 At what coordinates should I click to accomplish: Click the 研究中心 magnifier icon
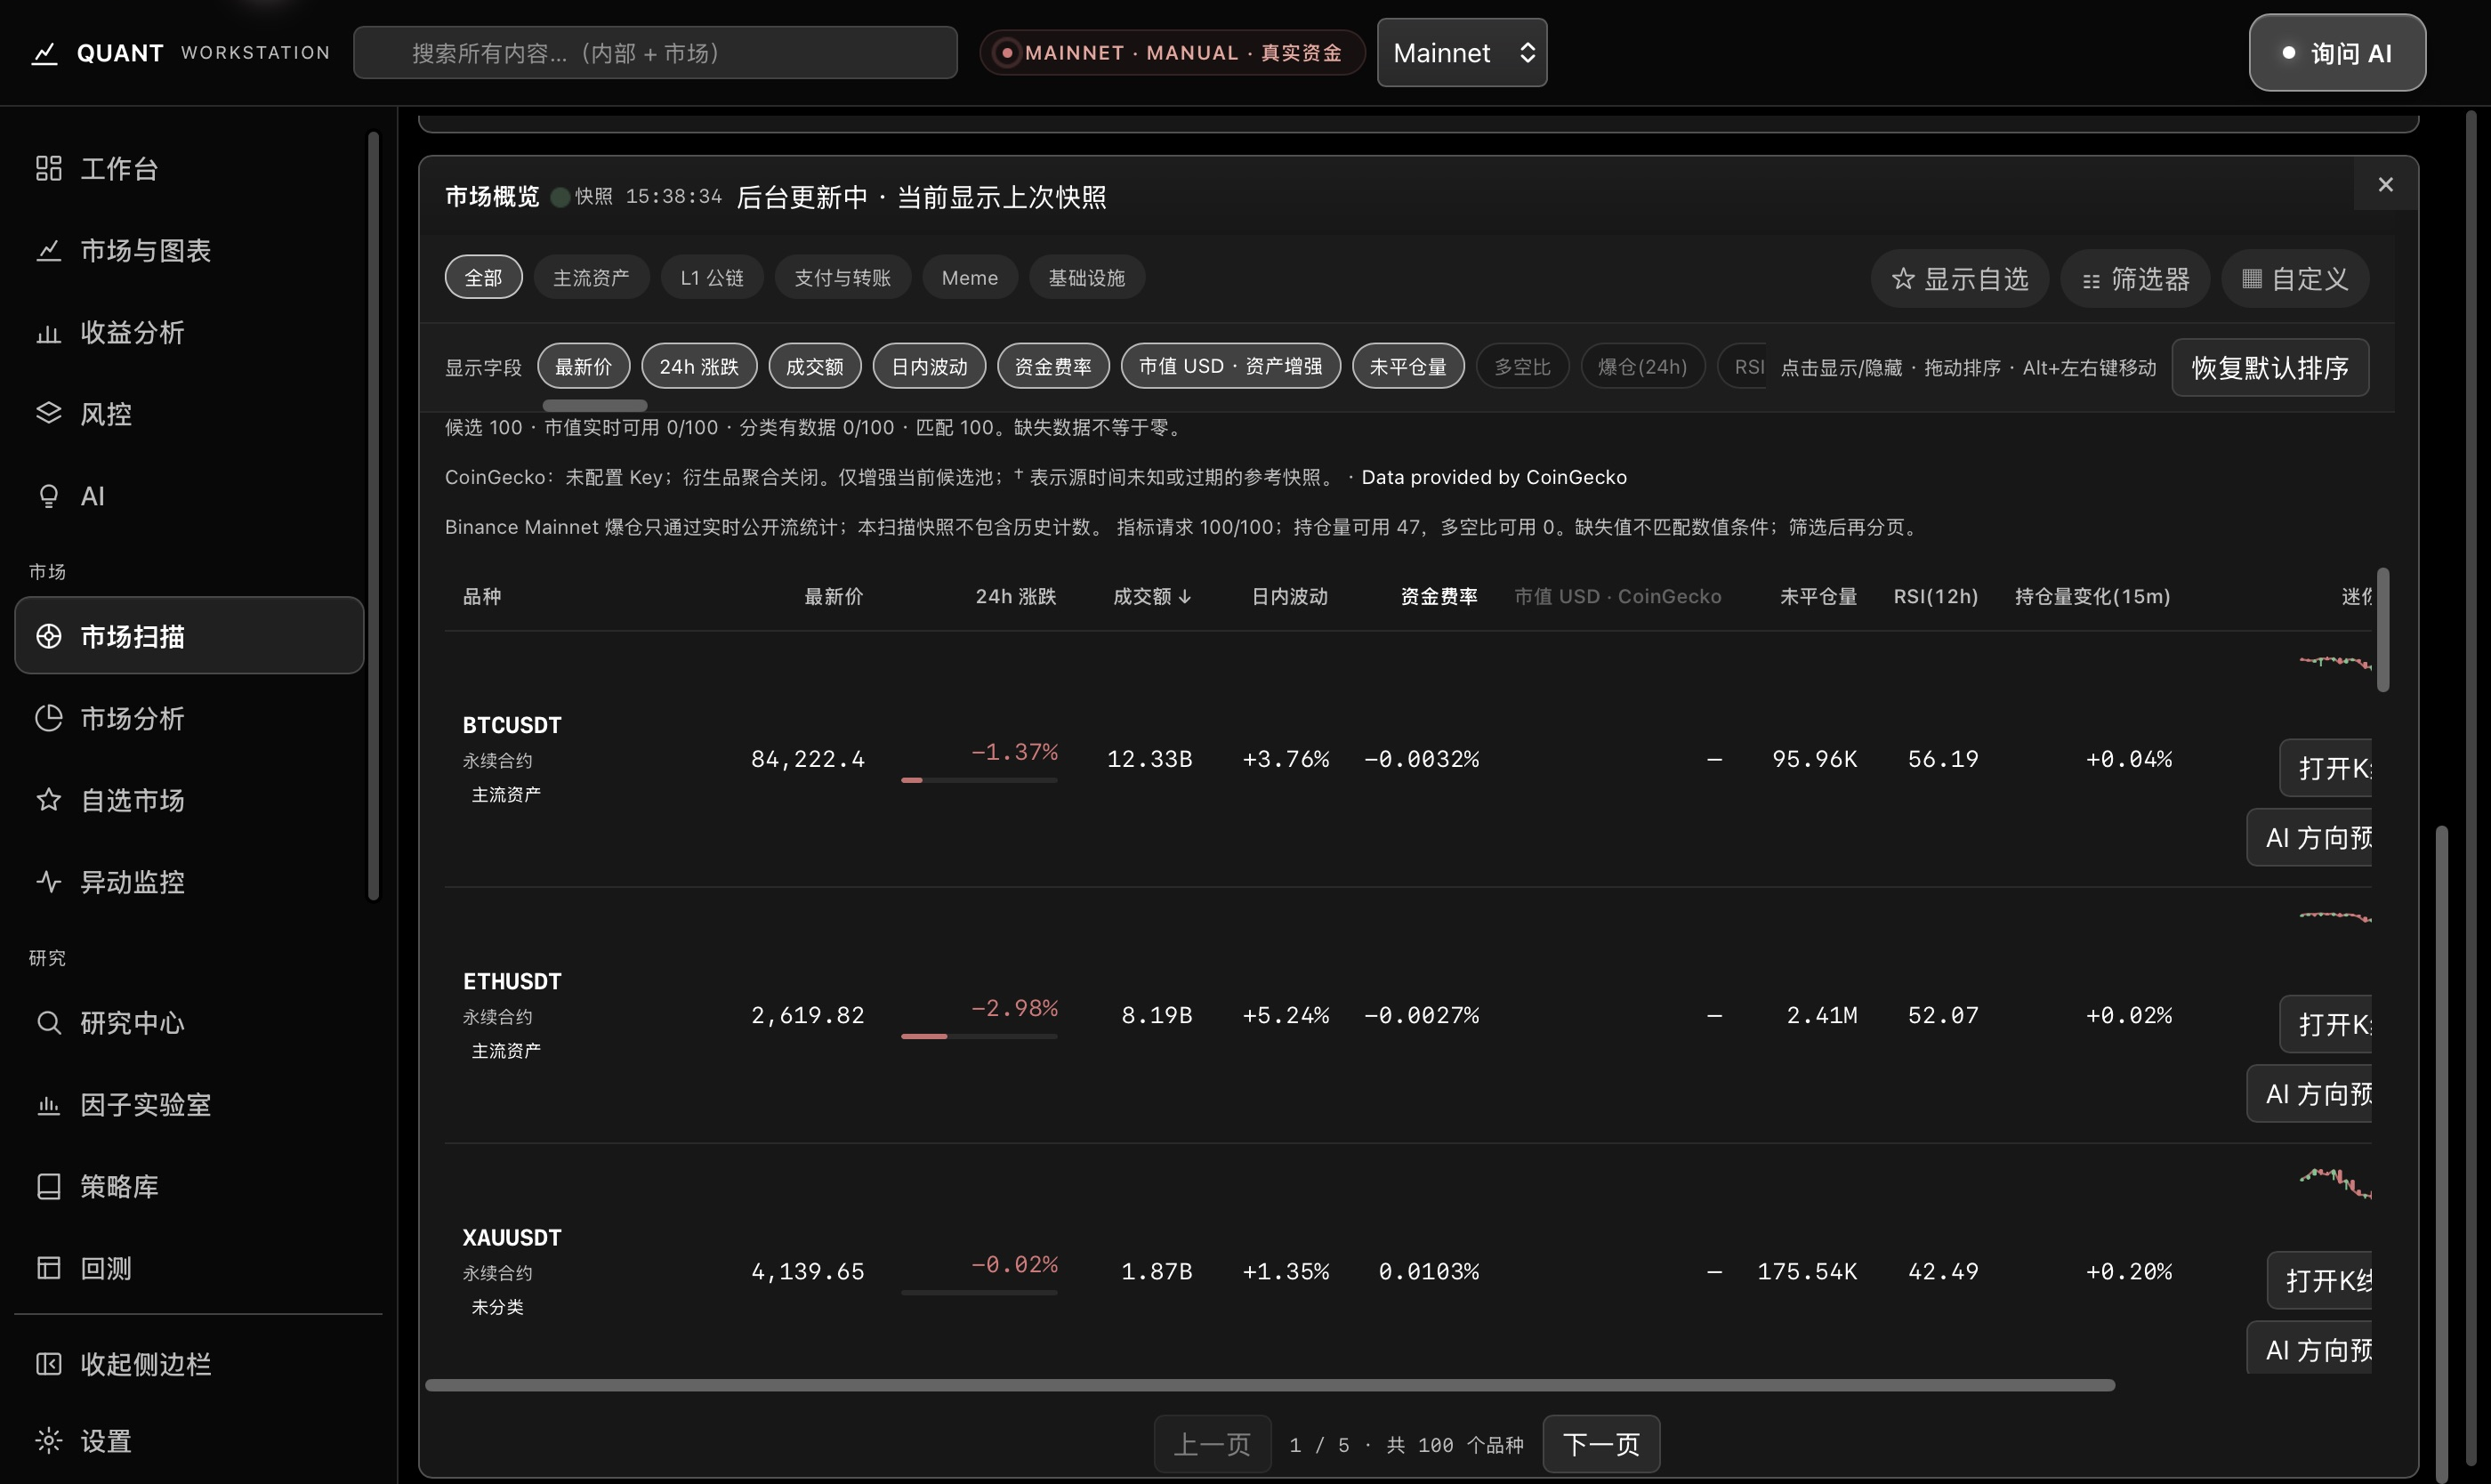coord(48,1023)
